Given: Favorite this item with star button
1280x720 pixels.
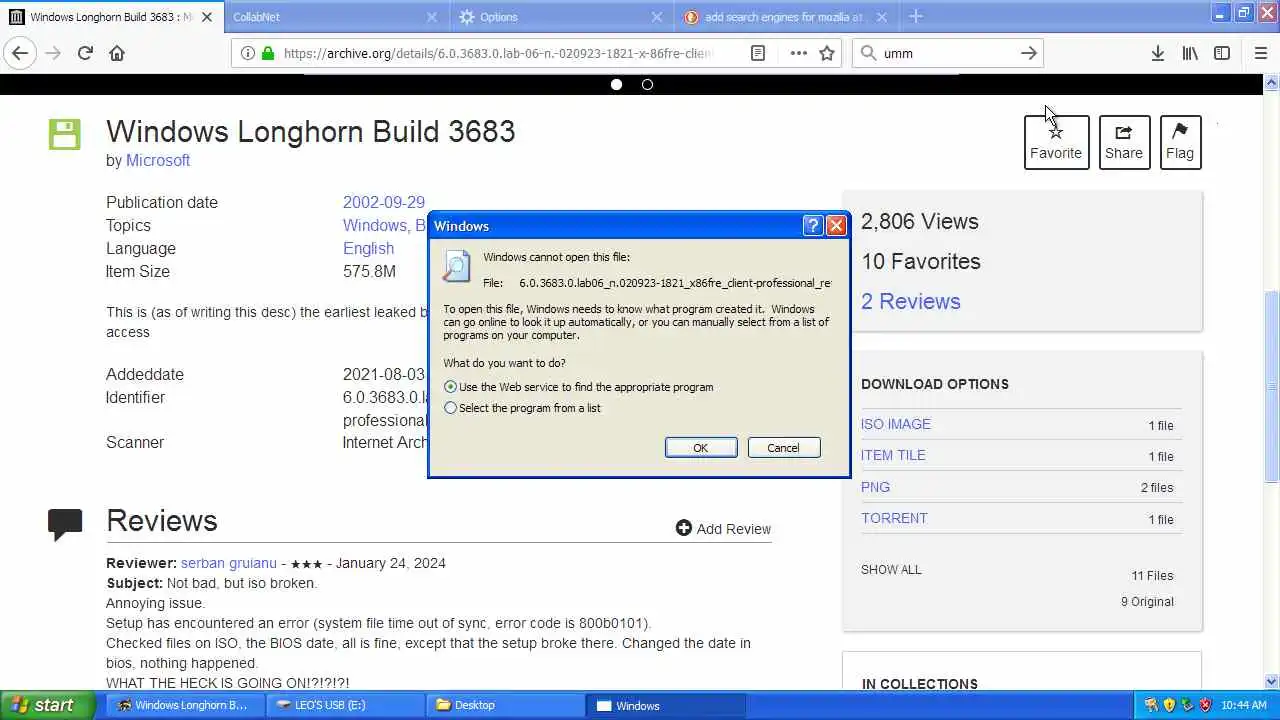Looking at the screenshot, I should tap(1056, 142).
